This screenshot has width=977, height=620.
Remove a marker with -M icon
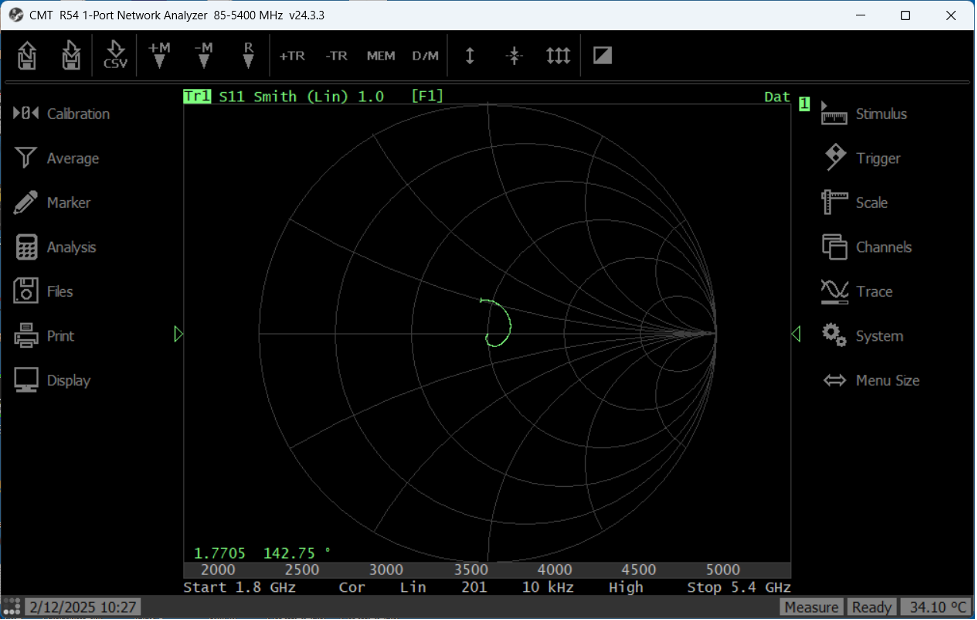(204, 55)
